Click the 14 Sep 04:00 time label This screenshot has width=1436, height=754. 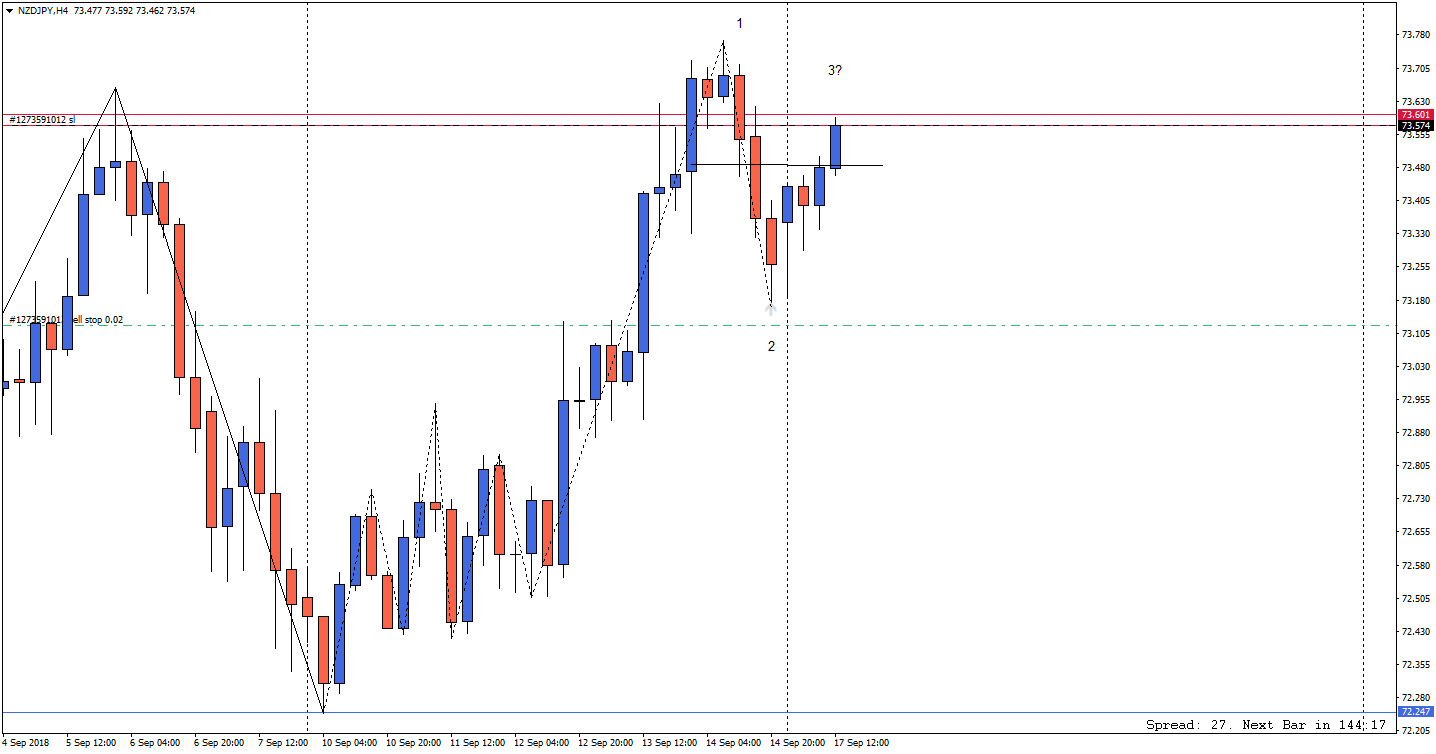[x=735, y=743]
